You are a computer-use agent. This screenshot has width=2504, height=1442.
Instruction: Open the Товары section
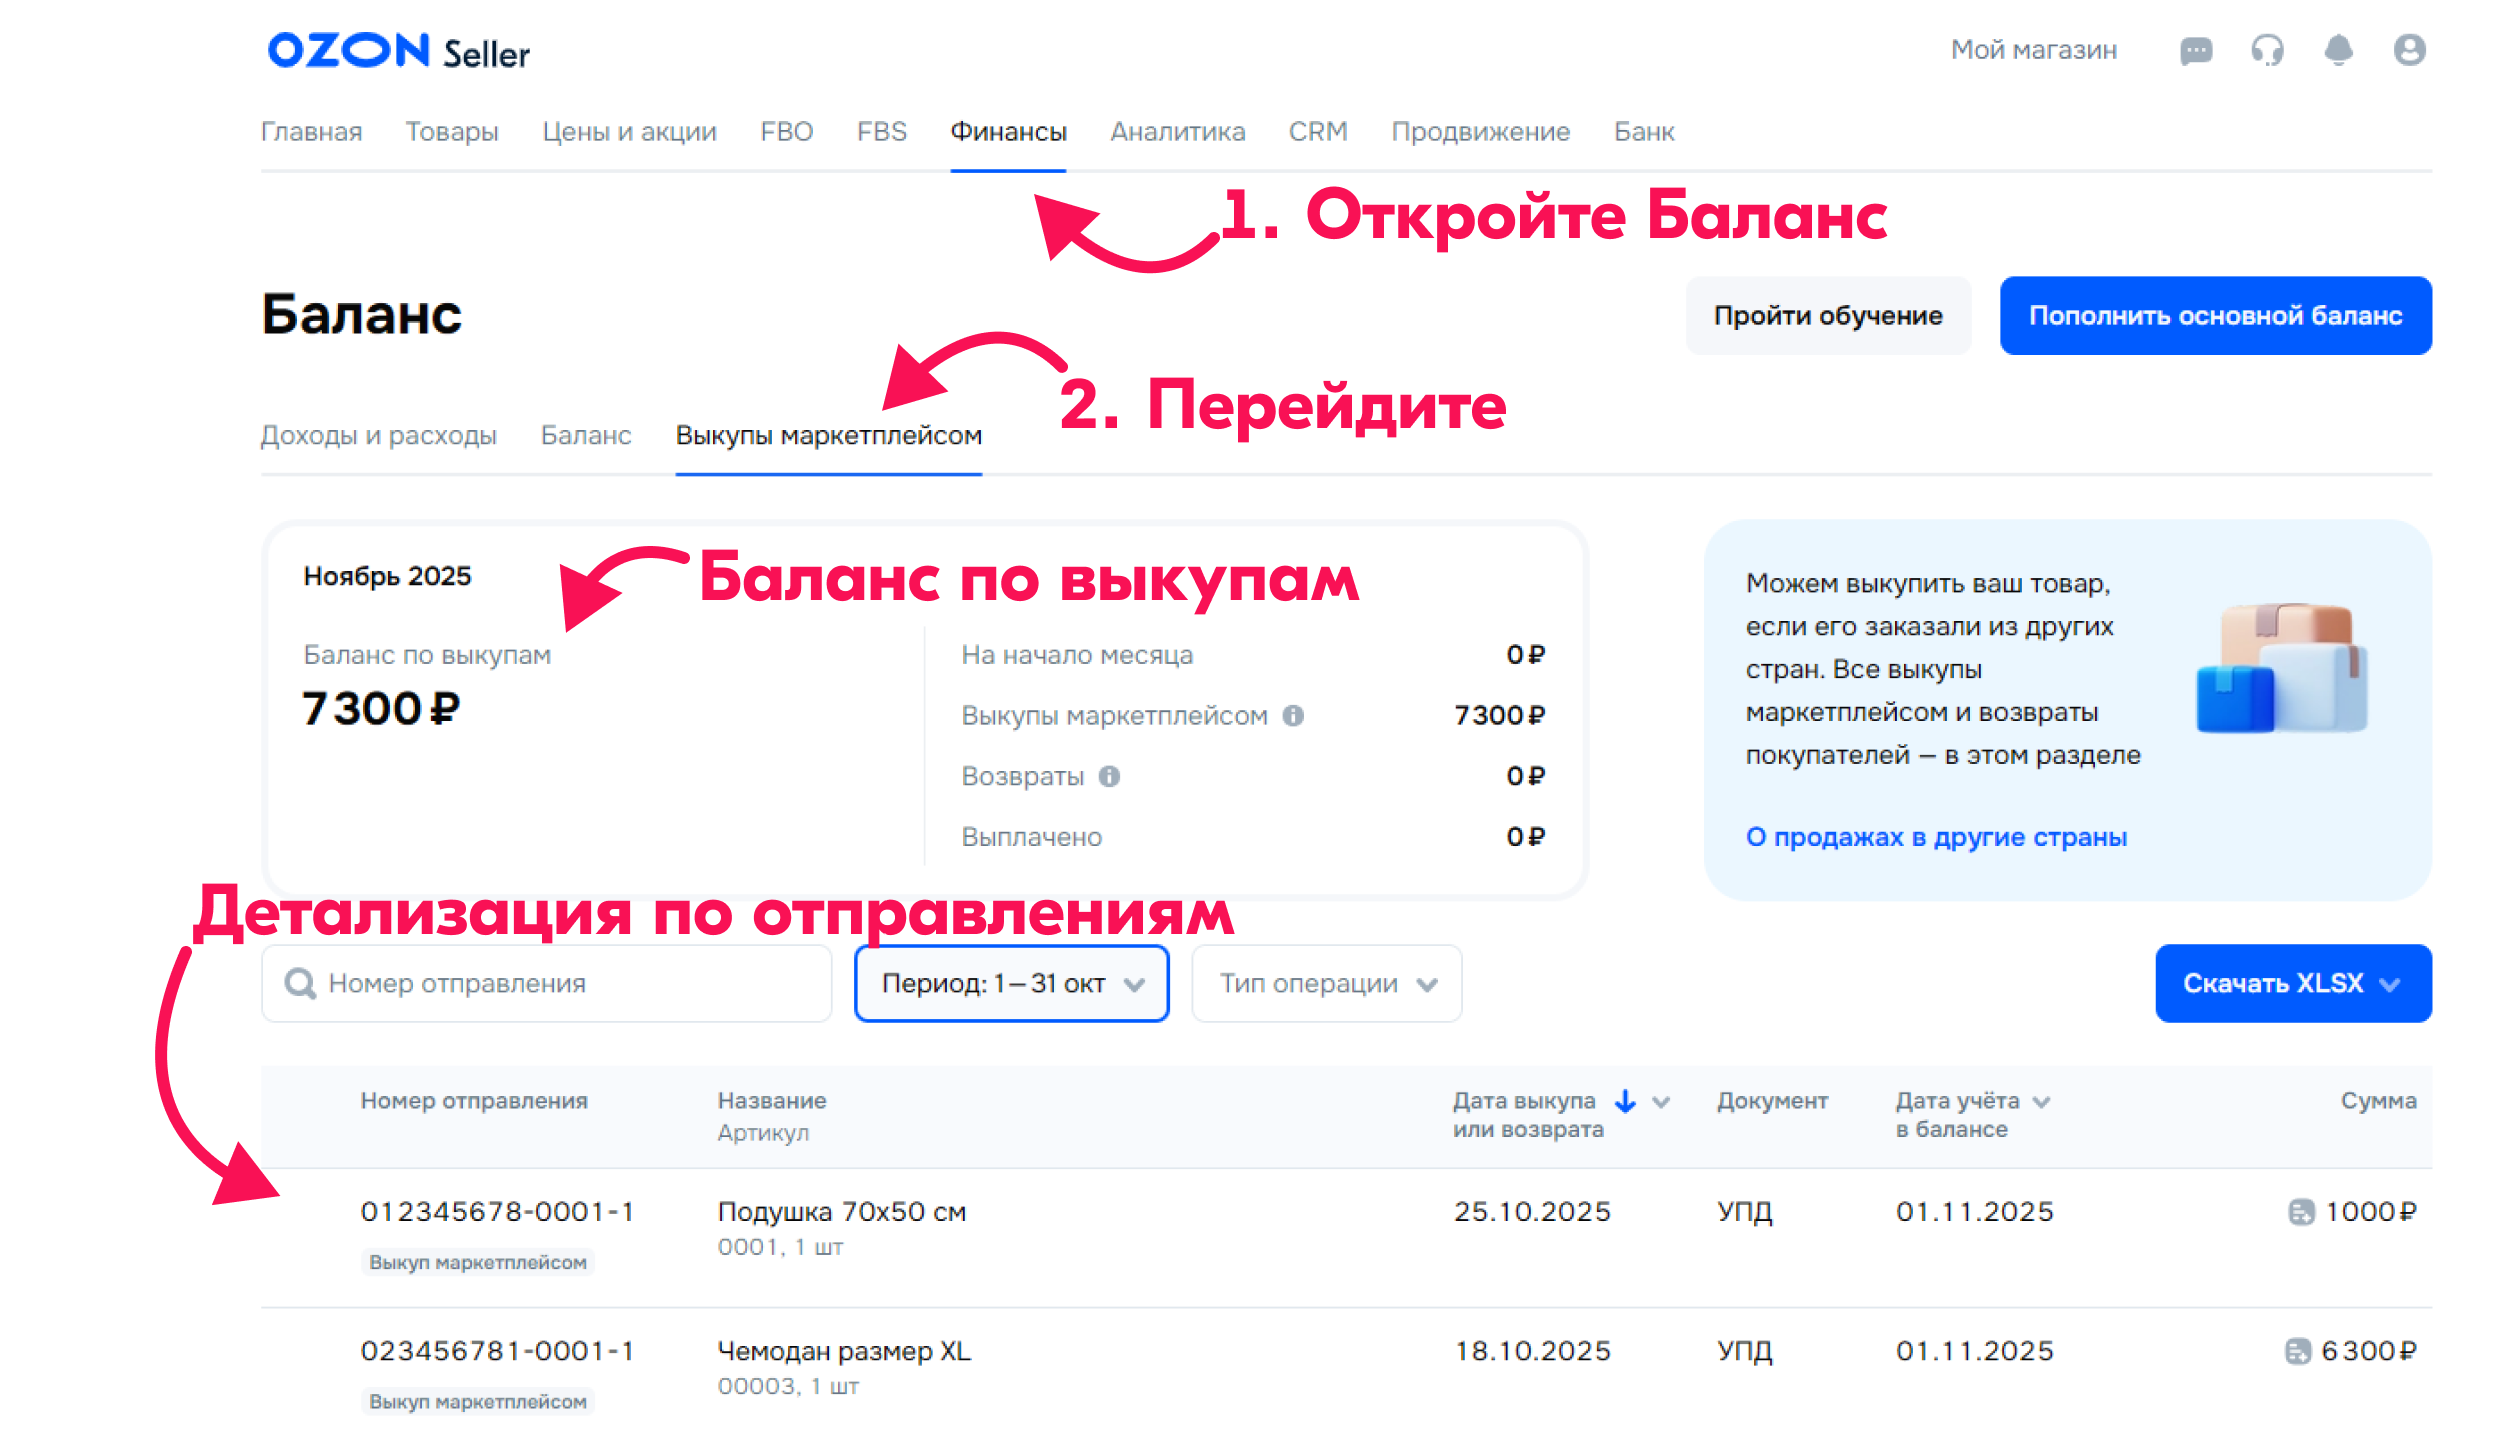452,132
